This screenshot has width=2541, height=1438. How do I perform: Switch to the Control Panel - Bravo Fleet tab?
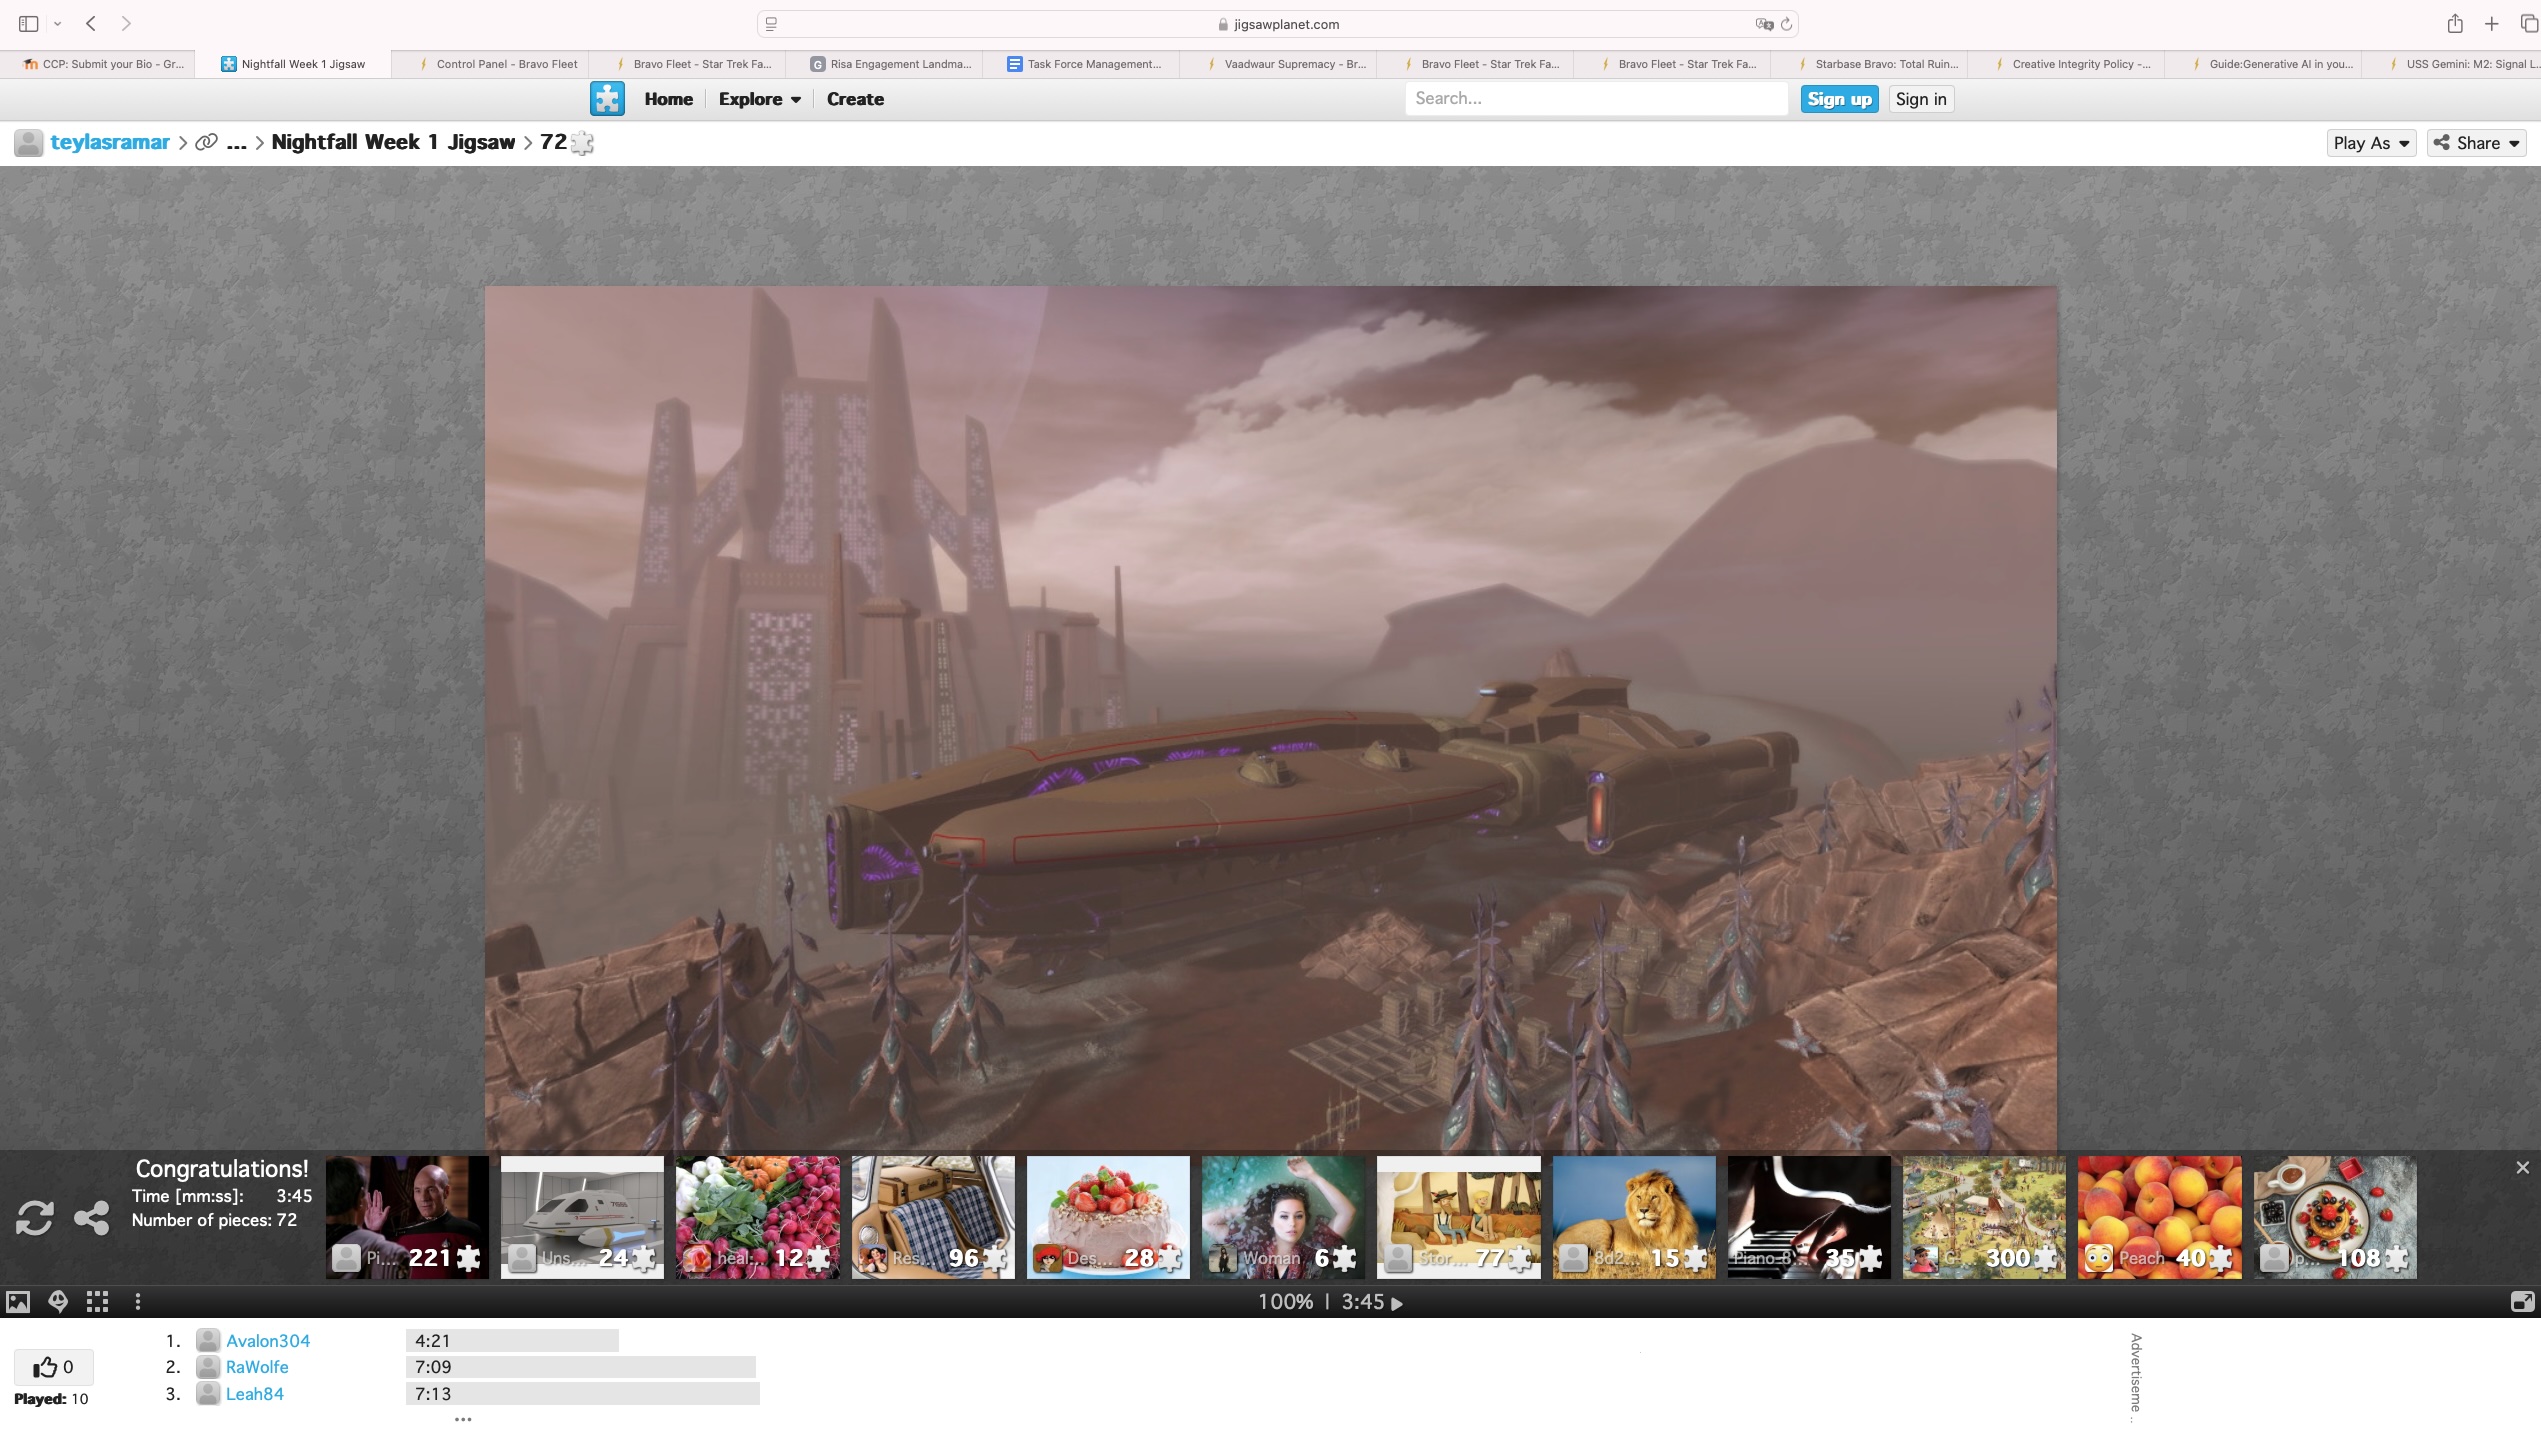491,64
